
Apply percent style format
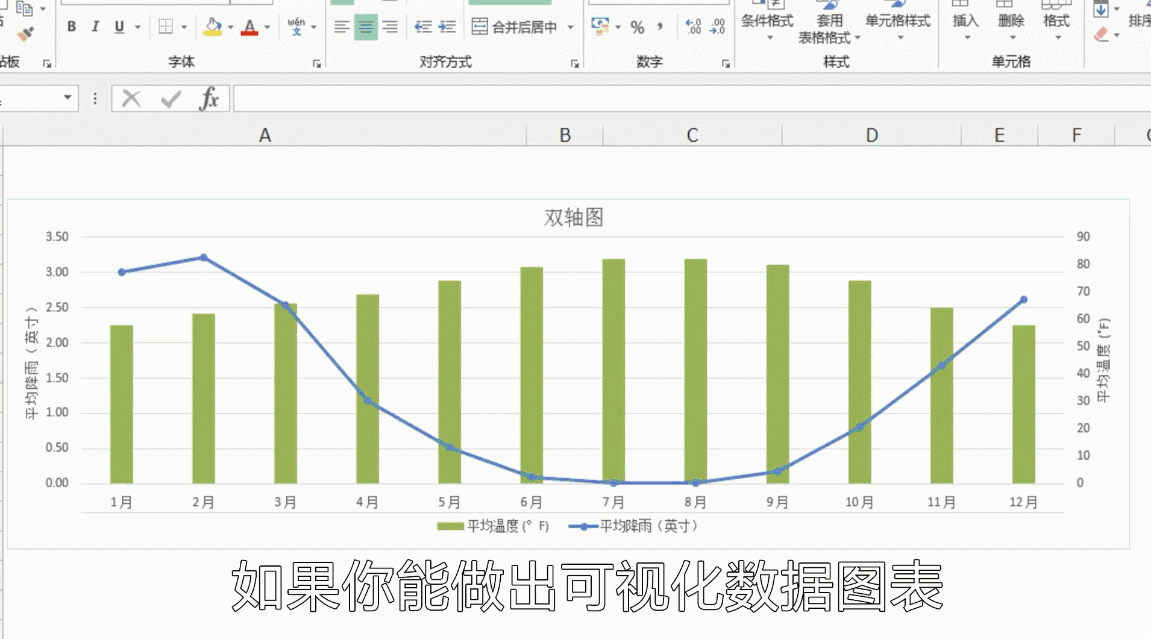[637, 28]
